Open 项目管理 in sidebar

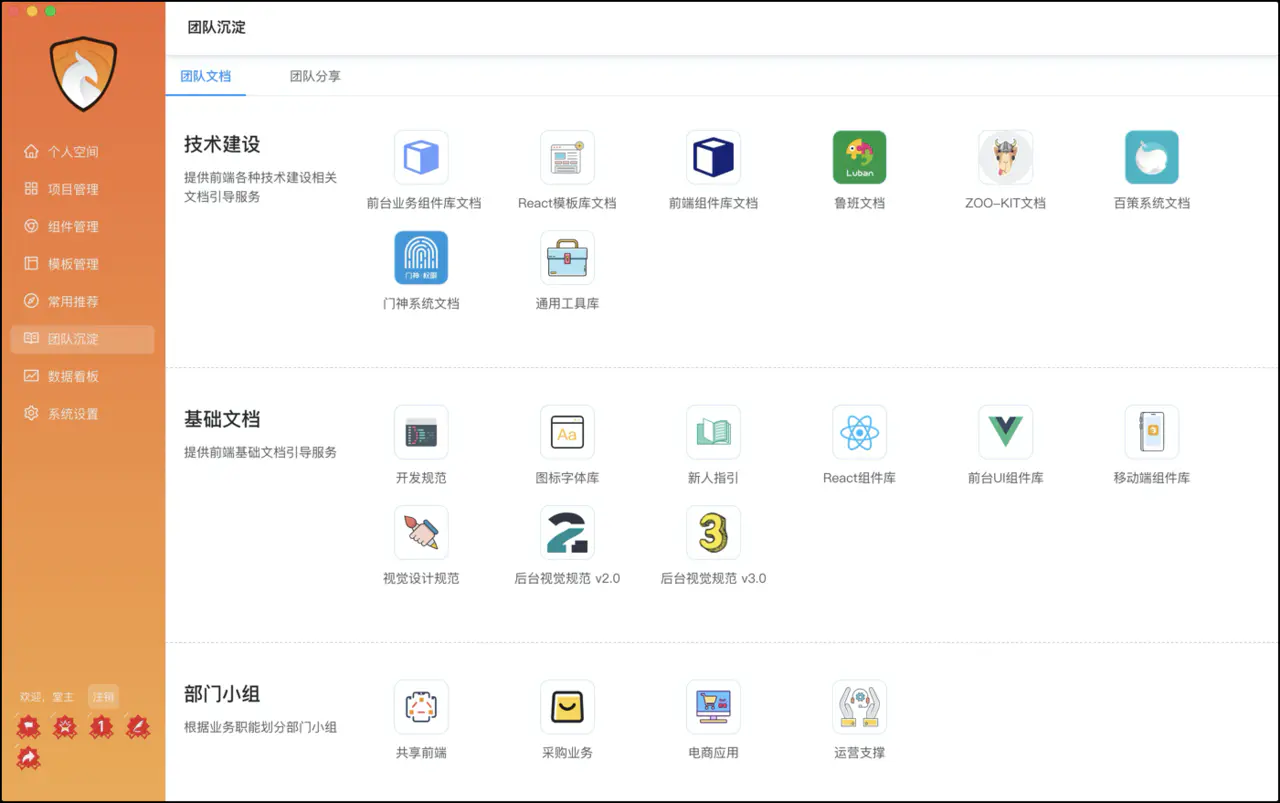82,189
